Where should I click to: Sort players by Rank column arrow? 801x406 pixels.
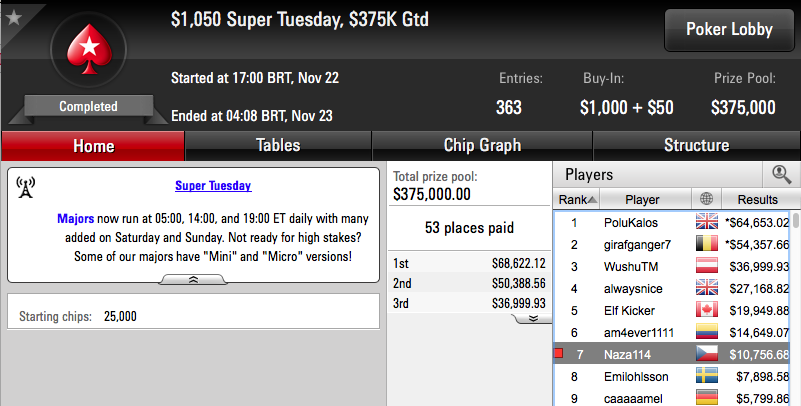point(592,200)
